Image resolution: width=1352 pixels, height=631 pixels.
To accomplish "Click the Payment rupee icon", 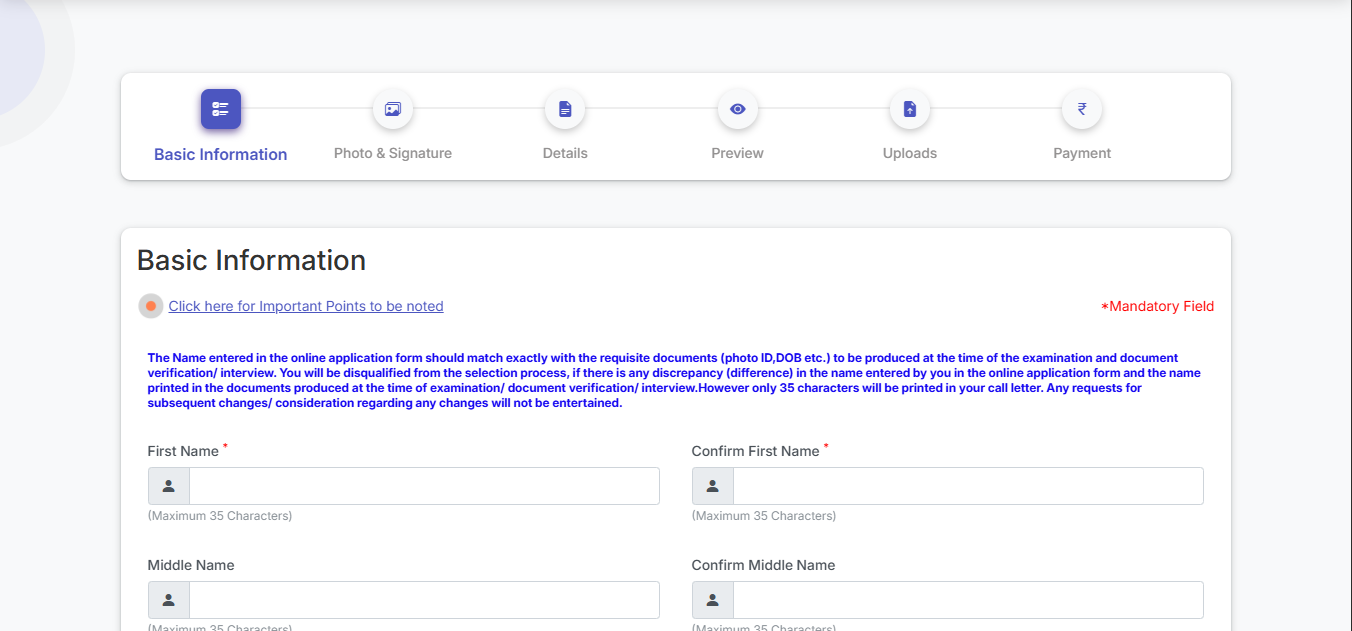I will pyautogui.click(x=1081, y=109).
